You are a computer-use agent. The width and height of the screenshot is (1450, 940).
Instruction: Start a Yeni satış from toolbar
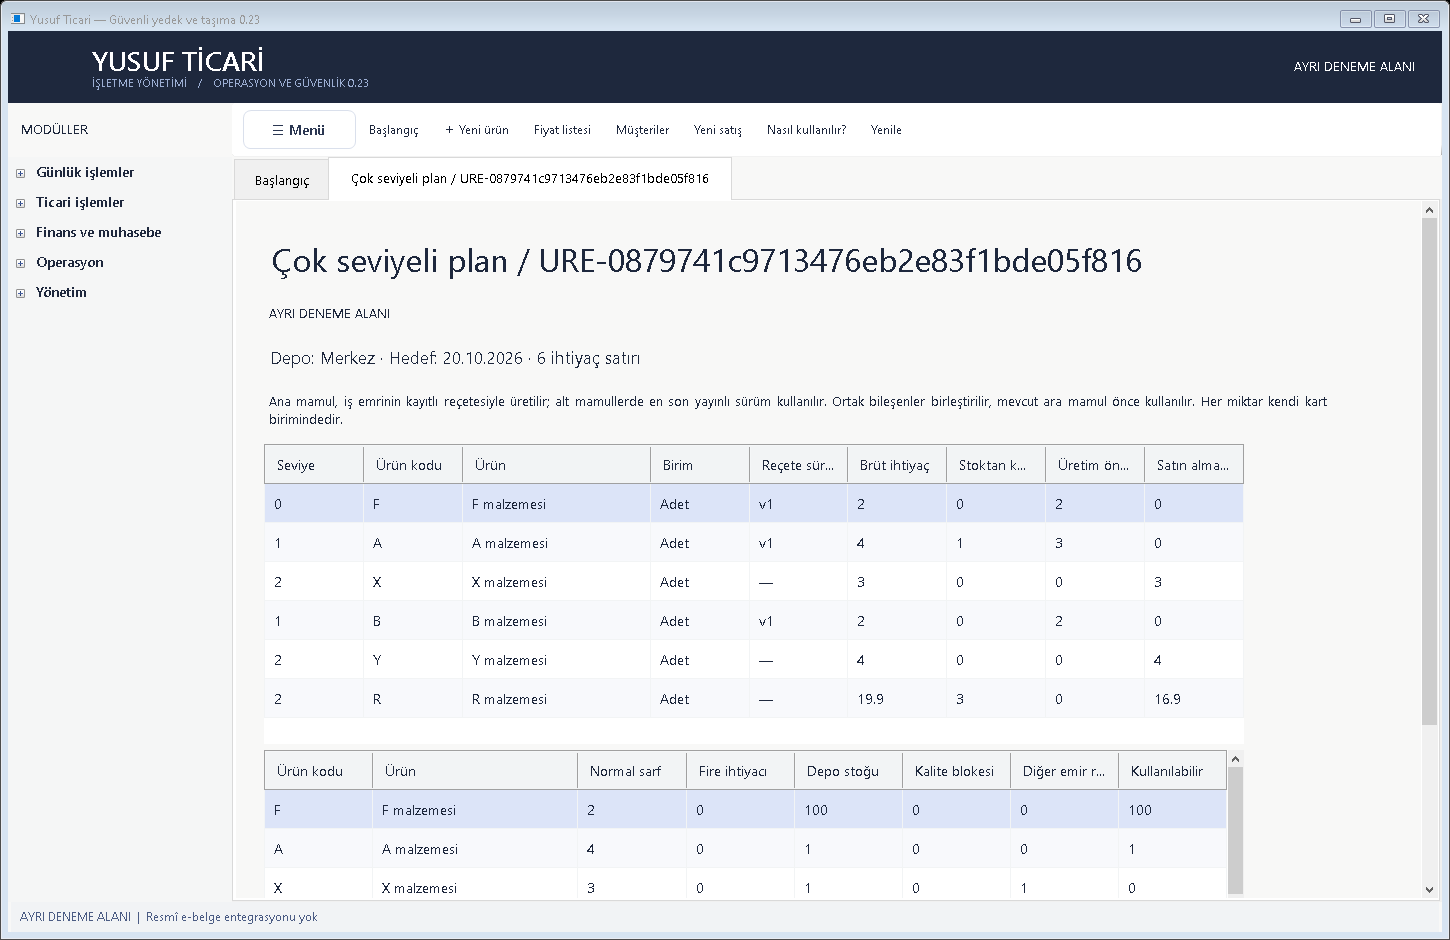[x=718, y=130]
